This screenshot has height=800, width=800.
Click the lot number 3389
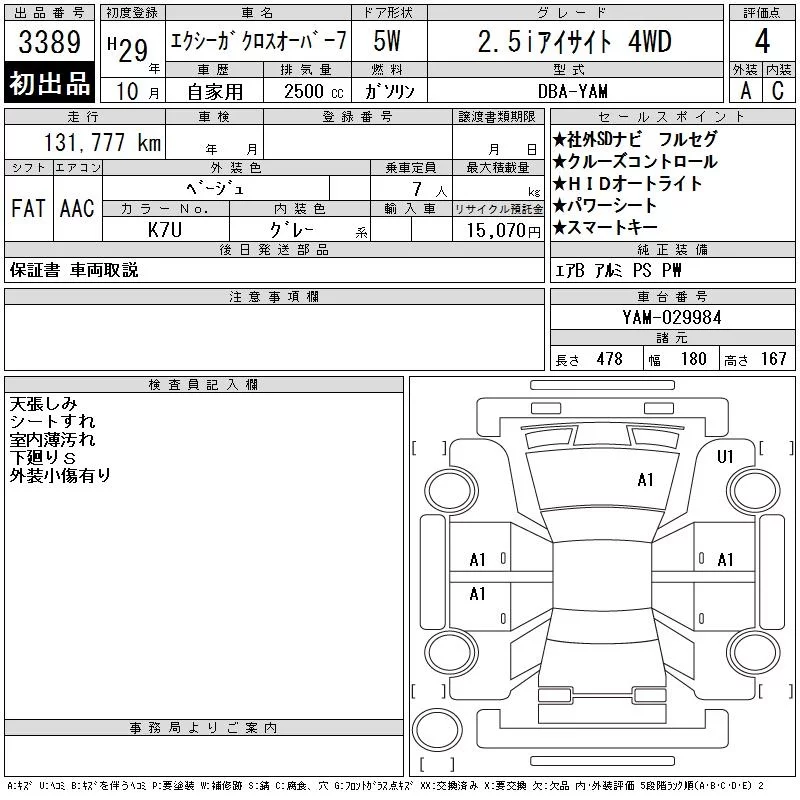(x=49, y=41)
